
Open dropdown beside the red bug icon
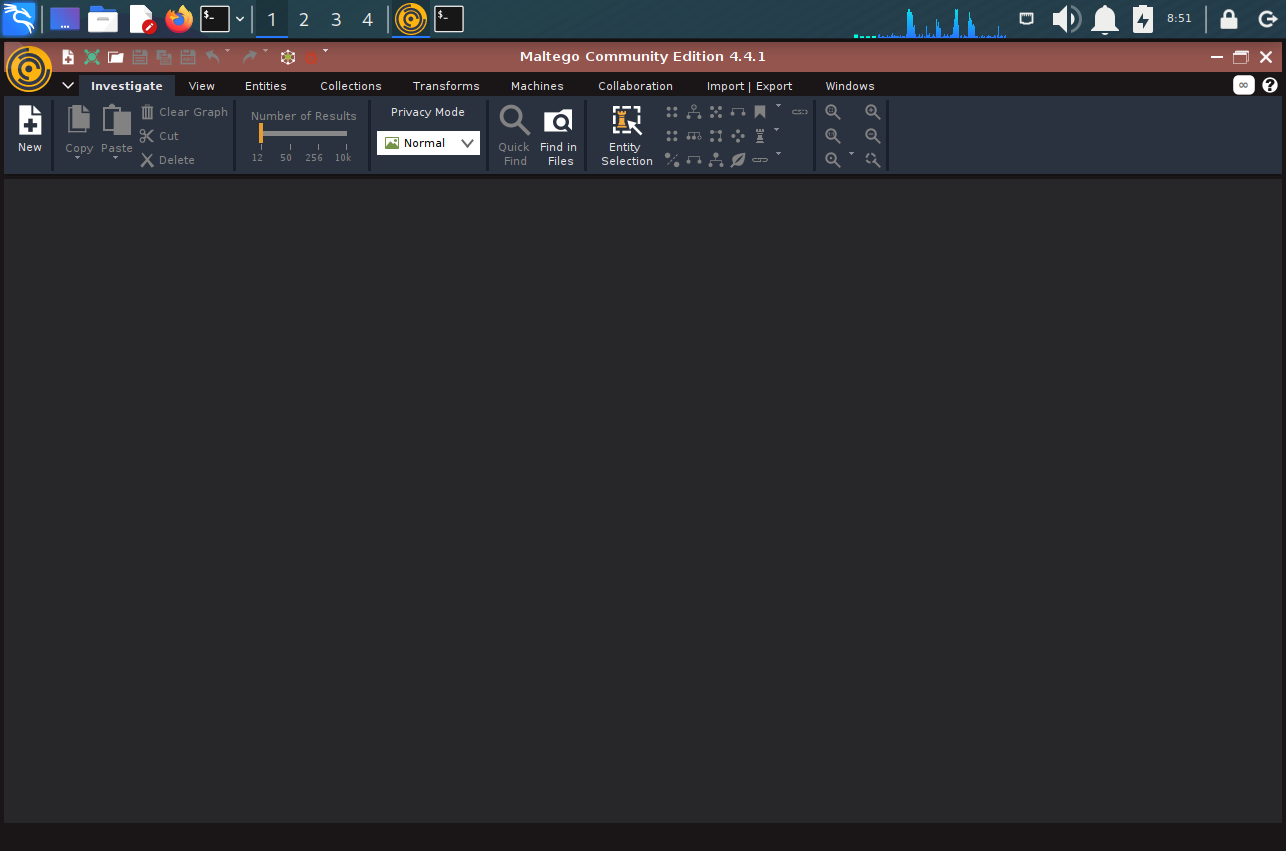click(x=325, y=52)
